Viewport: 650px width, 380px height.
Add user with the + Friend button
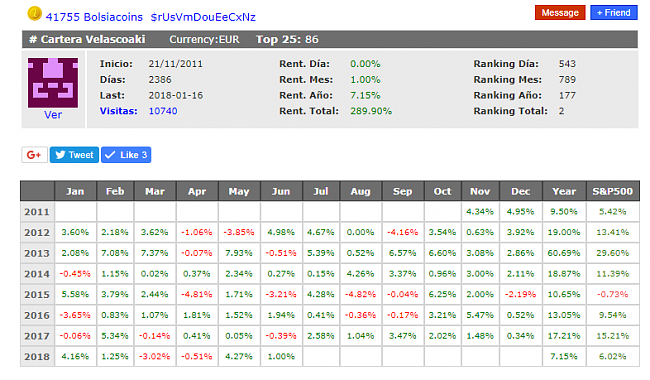point(614,13)
